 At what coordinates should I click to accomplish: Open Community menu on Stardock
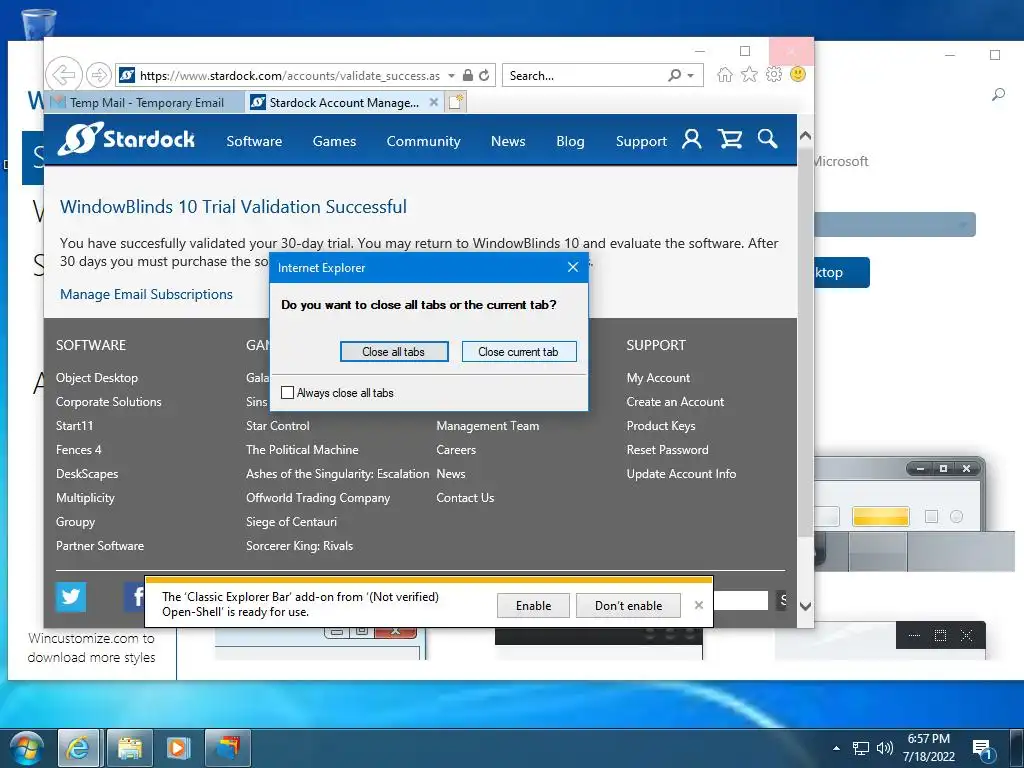click(423, 141)
